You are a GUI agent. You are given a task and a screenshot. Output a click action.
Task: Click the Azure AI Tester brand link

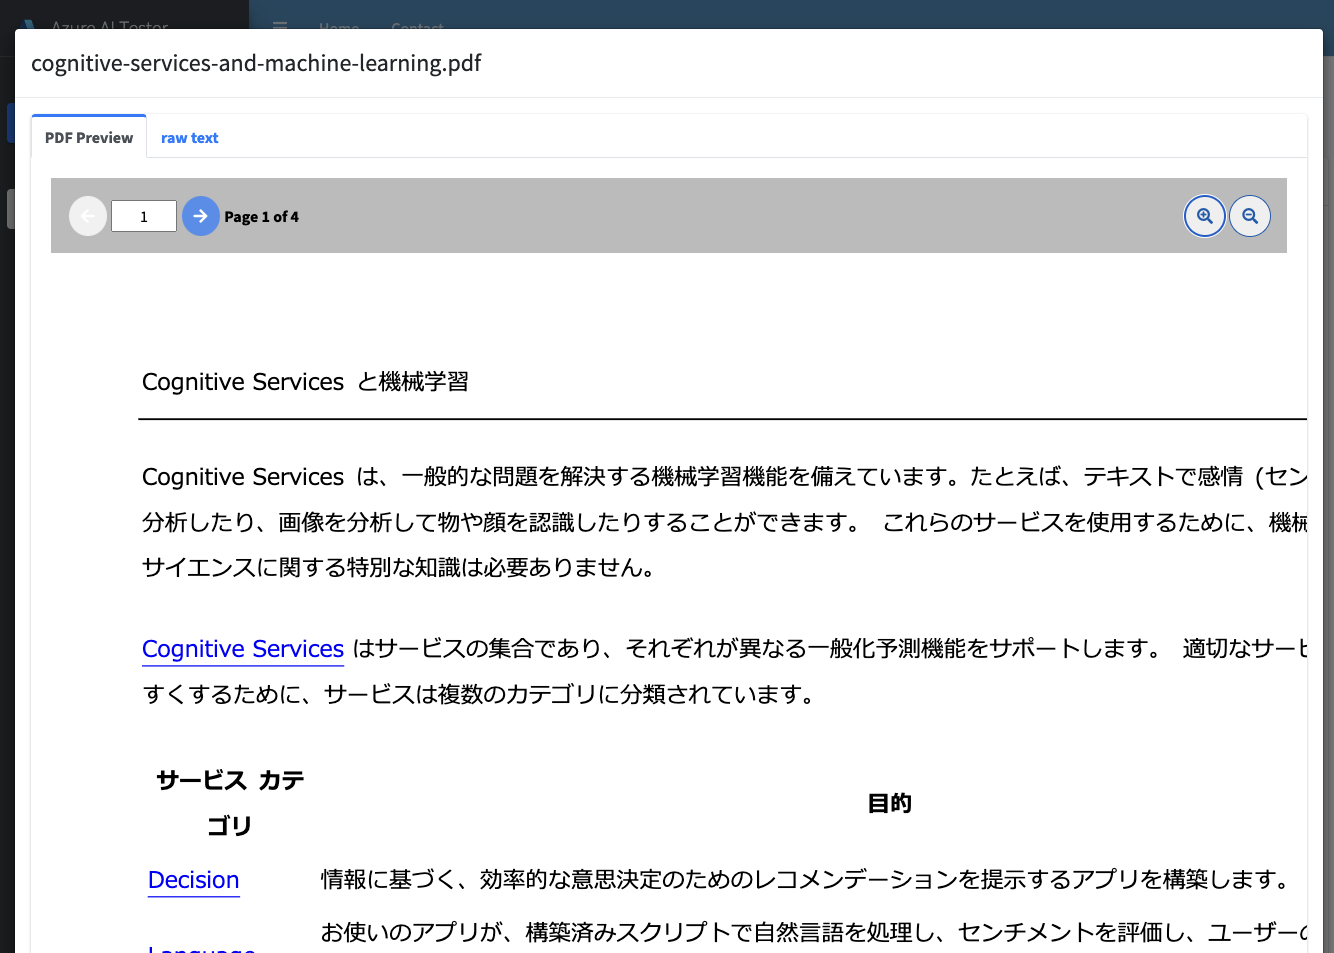(110, 27)
